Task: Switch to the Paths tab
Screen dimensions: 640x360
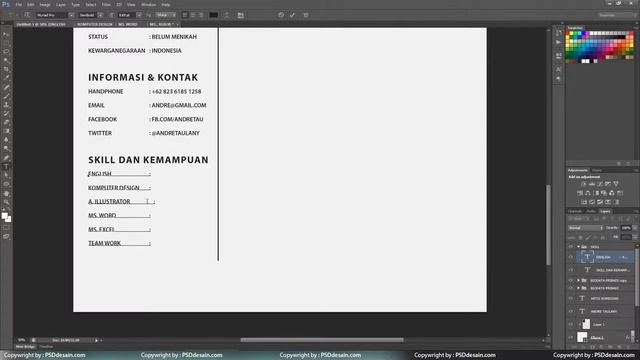Action: 591,211
